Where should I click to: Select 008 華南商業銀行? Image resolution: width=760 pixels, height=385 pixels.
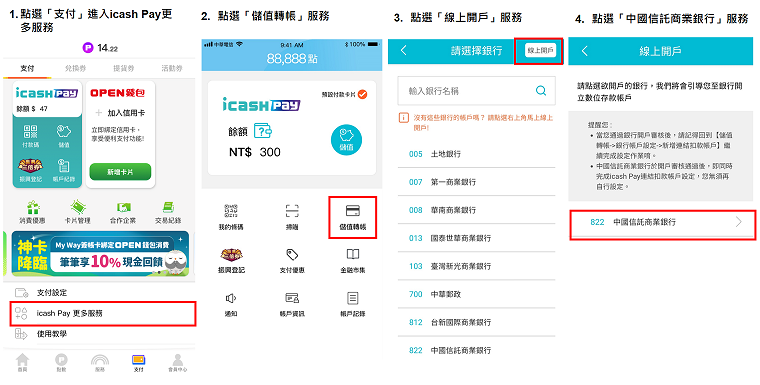coord(476,210)
